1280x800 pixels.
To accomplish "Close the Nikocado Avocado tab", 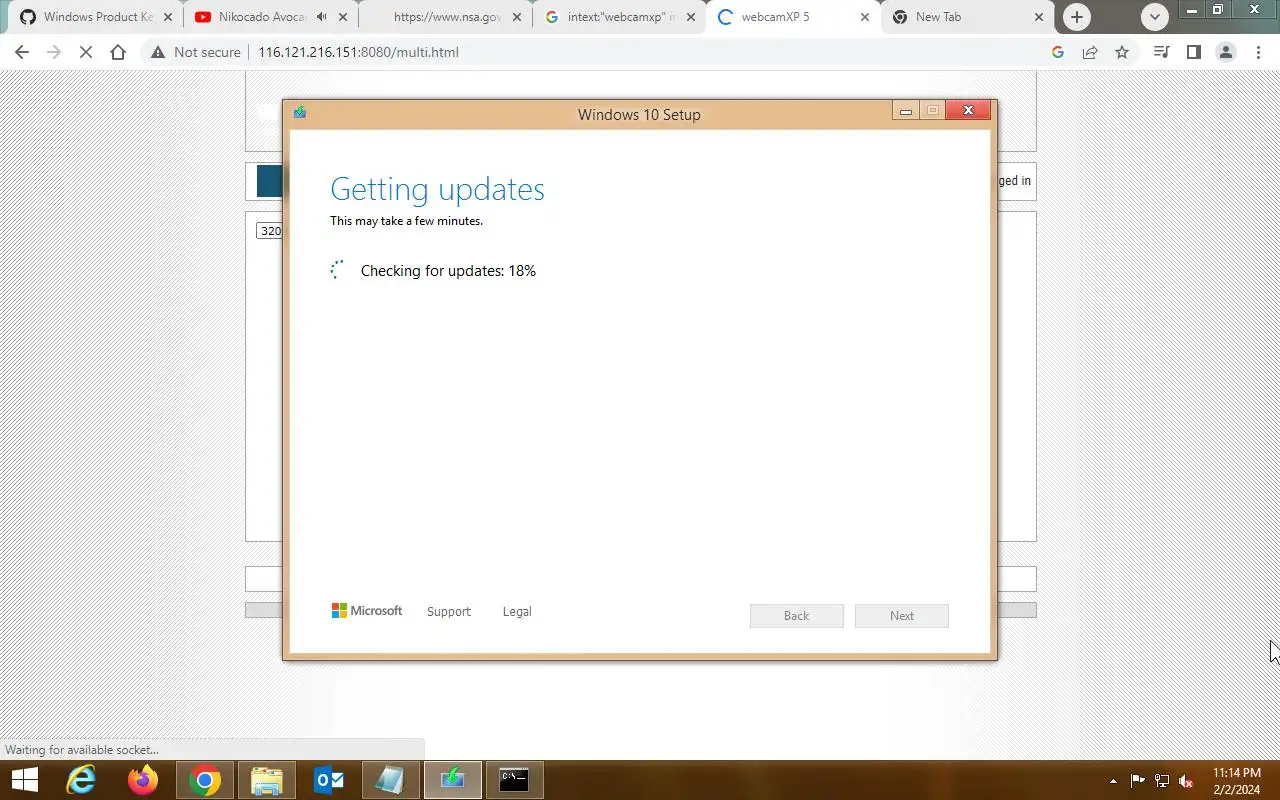I will coord(343,17).
